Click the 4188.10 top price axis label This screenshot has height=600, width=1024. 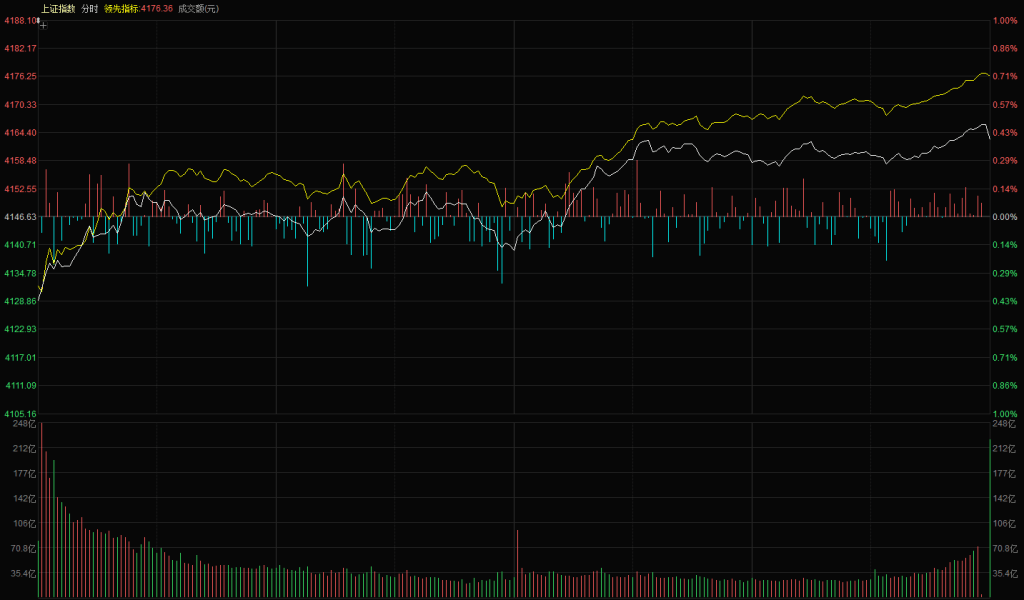[20, 20]
